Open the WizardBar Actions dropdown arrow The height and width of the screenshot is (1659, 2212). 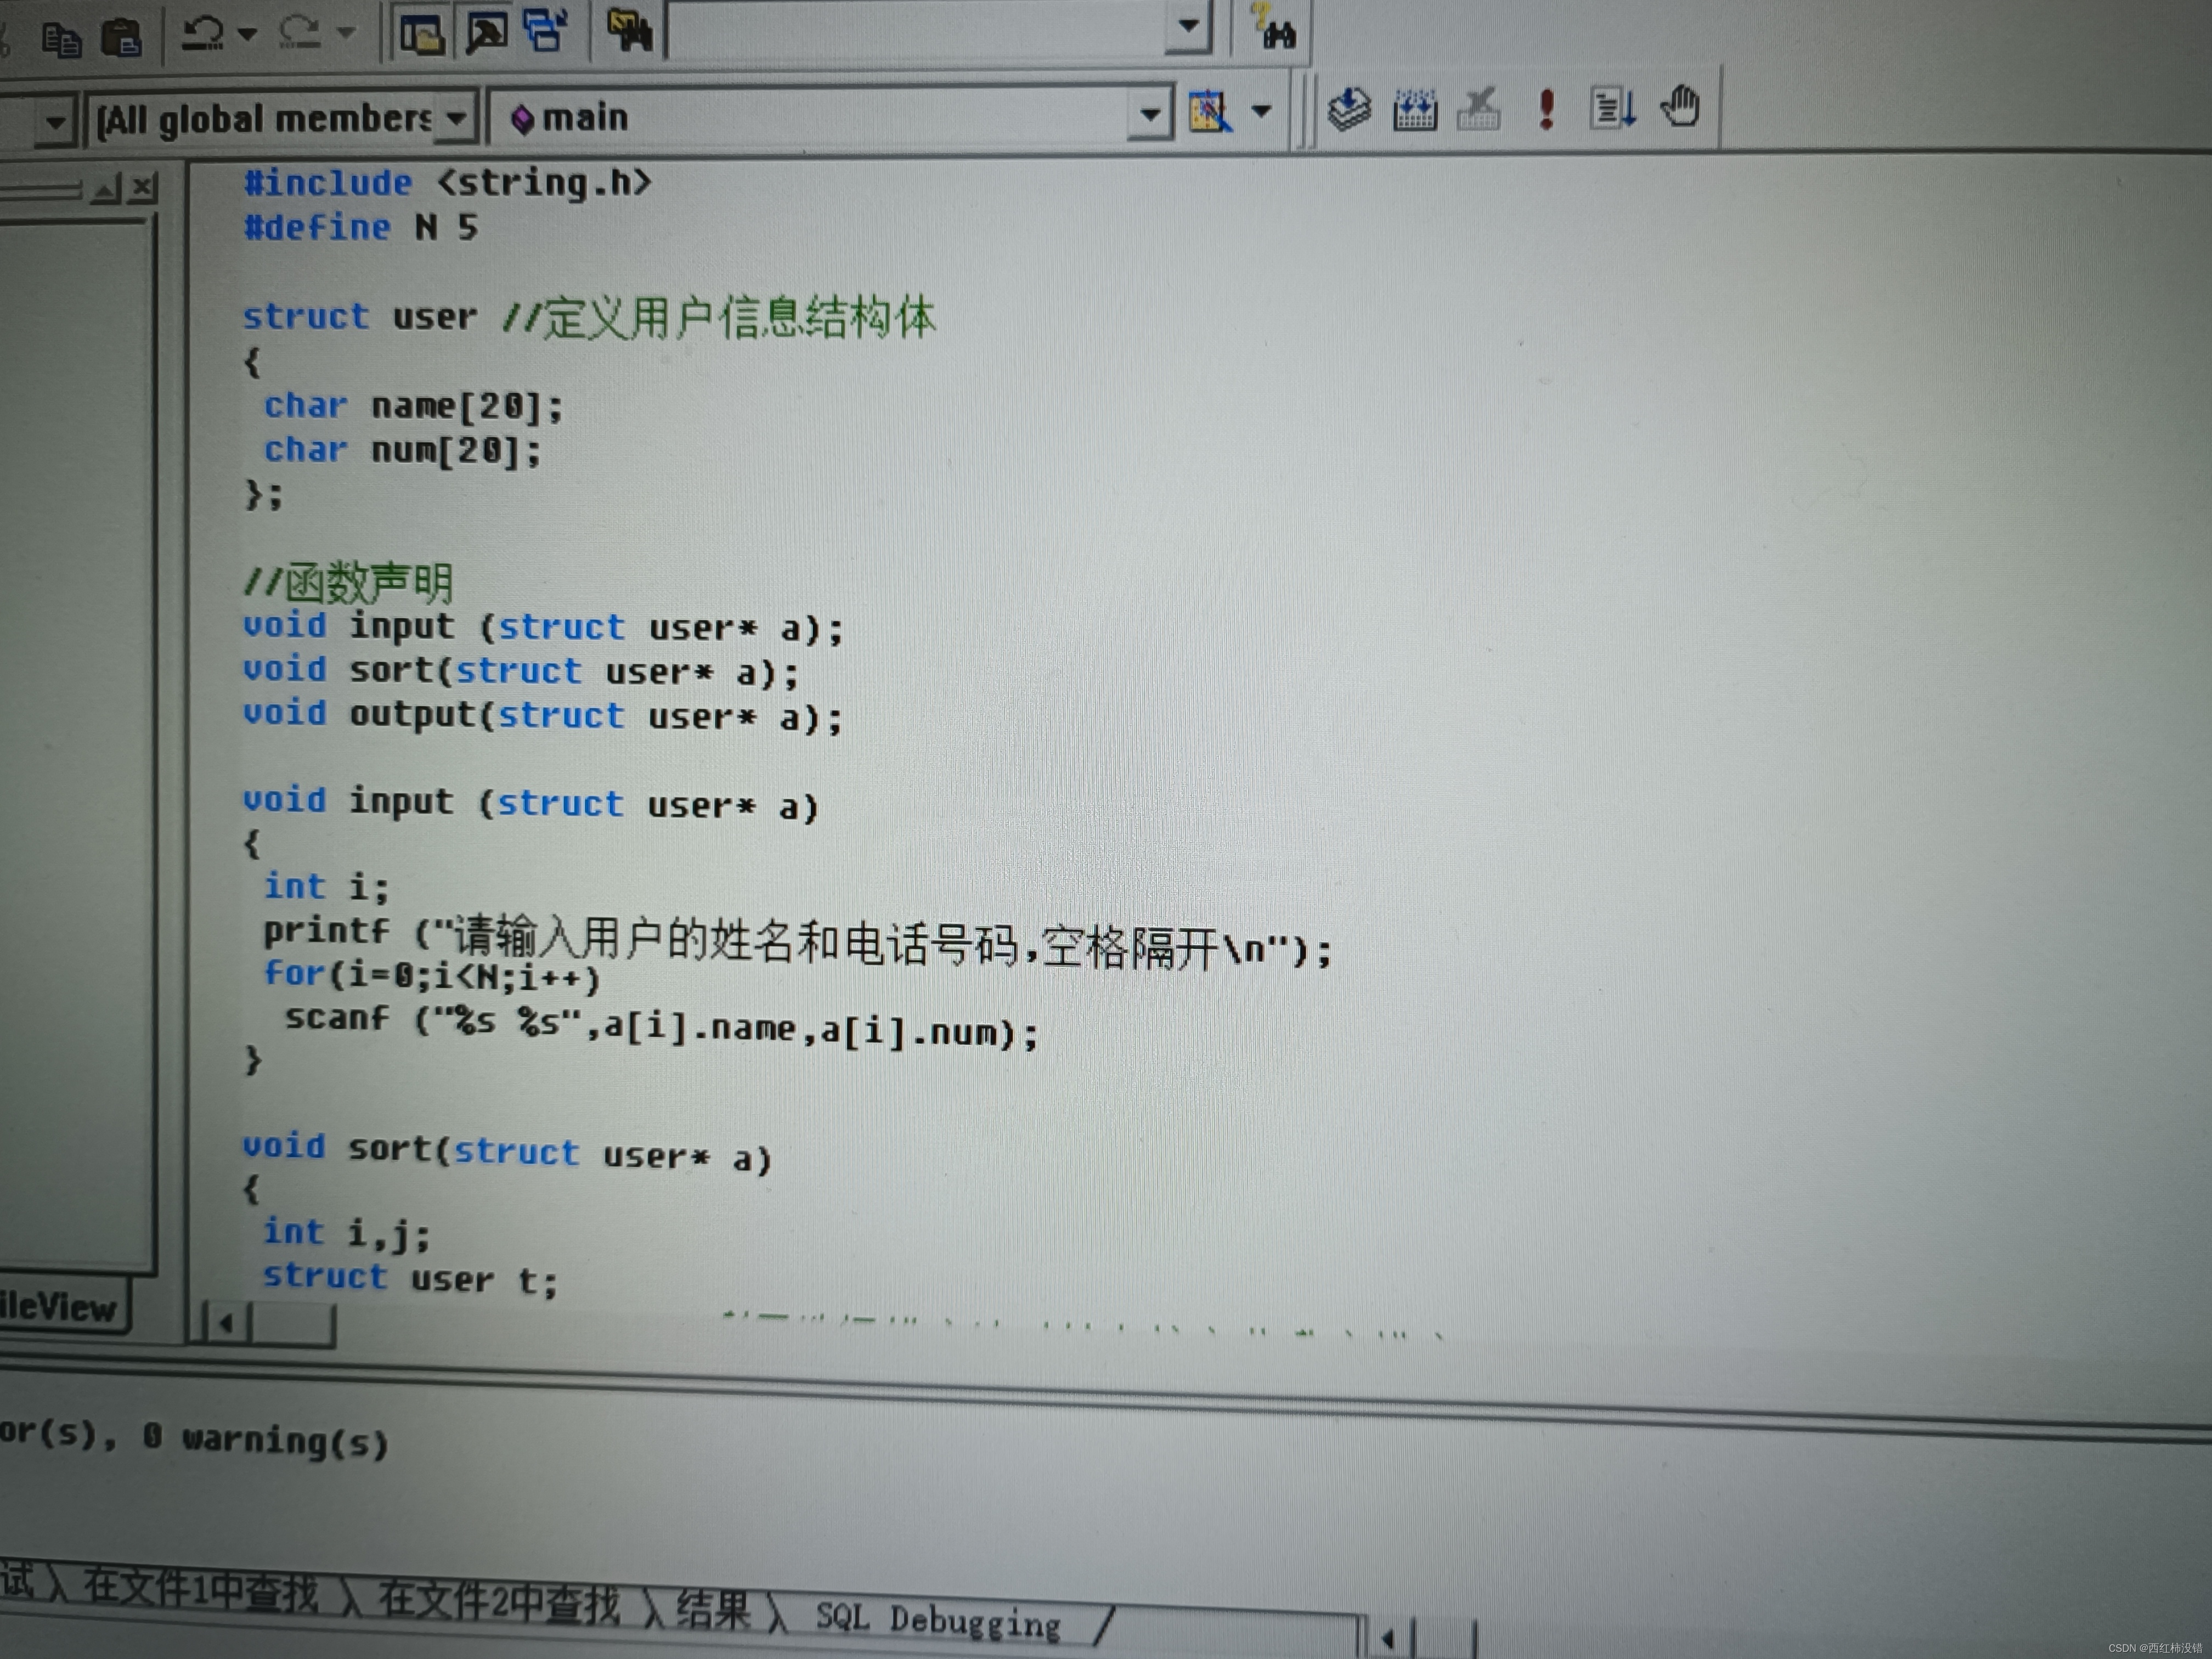tap(1262, 111)
